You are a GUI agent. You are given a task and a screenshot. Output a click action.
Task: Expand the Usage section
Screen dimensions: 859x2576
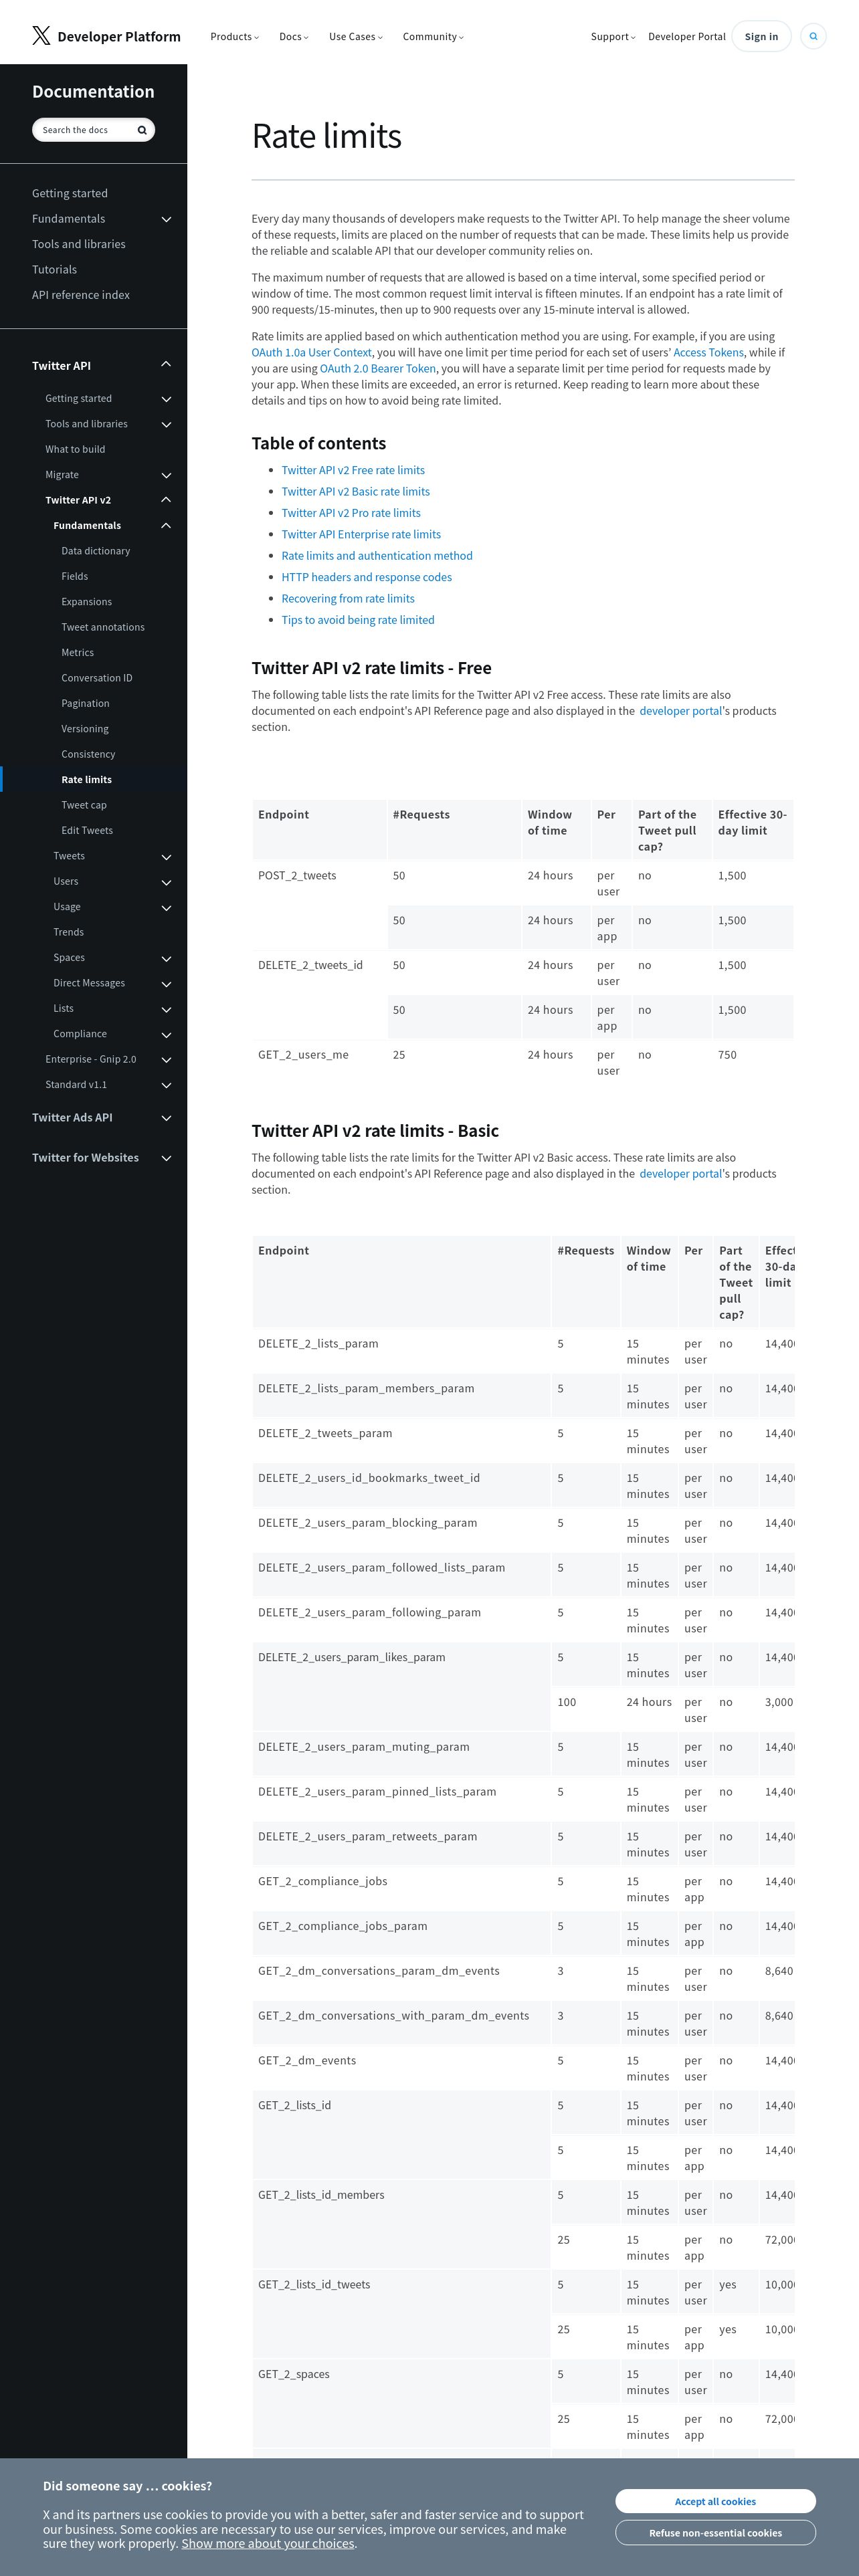click(166, 907)
